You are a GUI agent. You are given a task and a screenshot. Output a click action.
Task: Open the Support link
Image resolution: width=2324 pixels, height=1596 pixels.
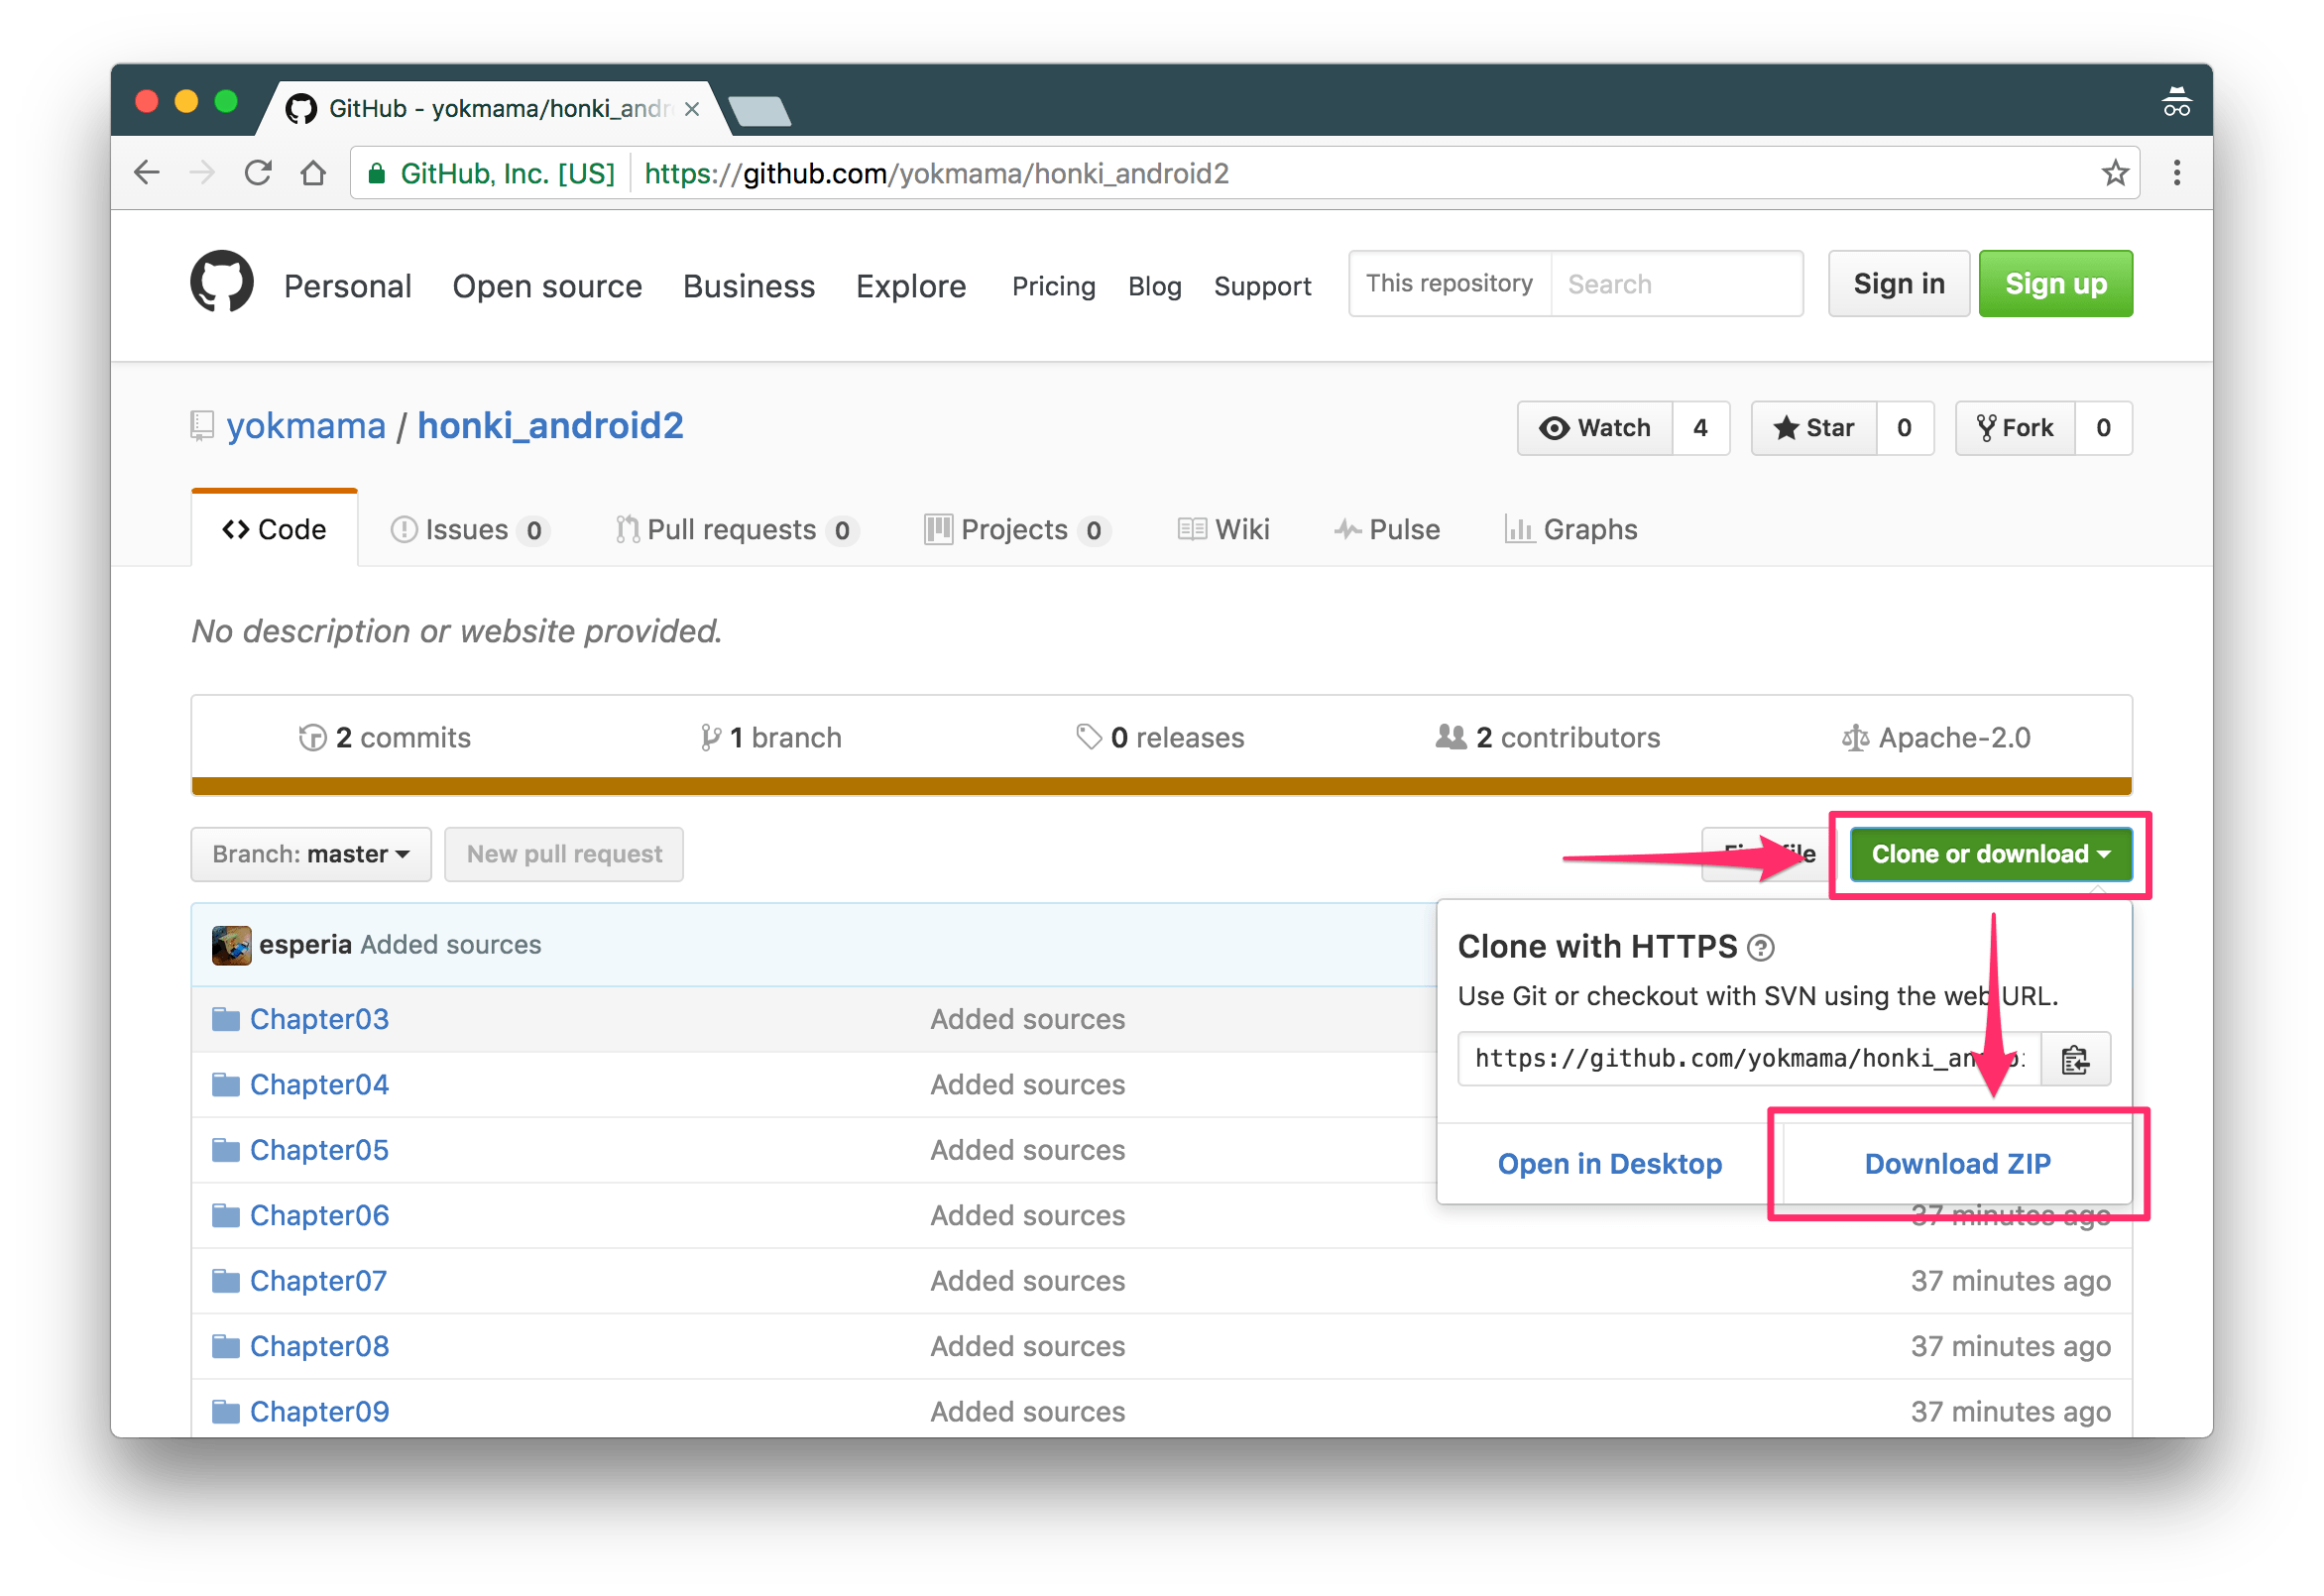pos(1262,286)
